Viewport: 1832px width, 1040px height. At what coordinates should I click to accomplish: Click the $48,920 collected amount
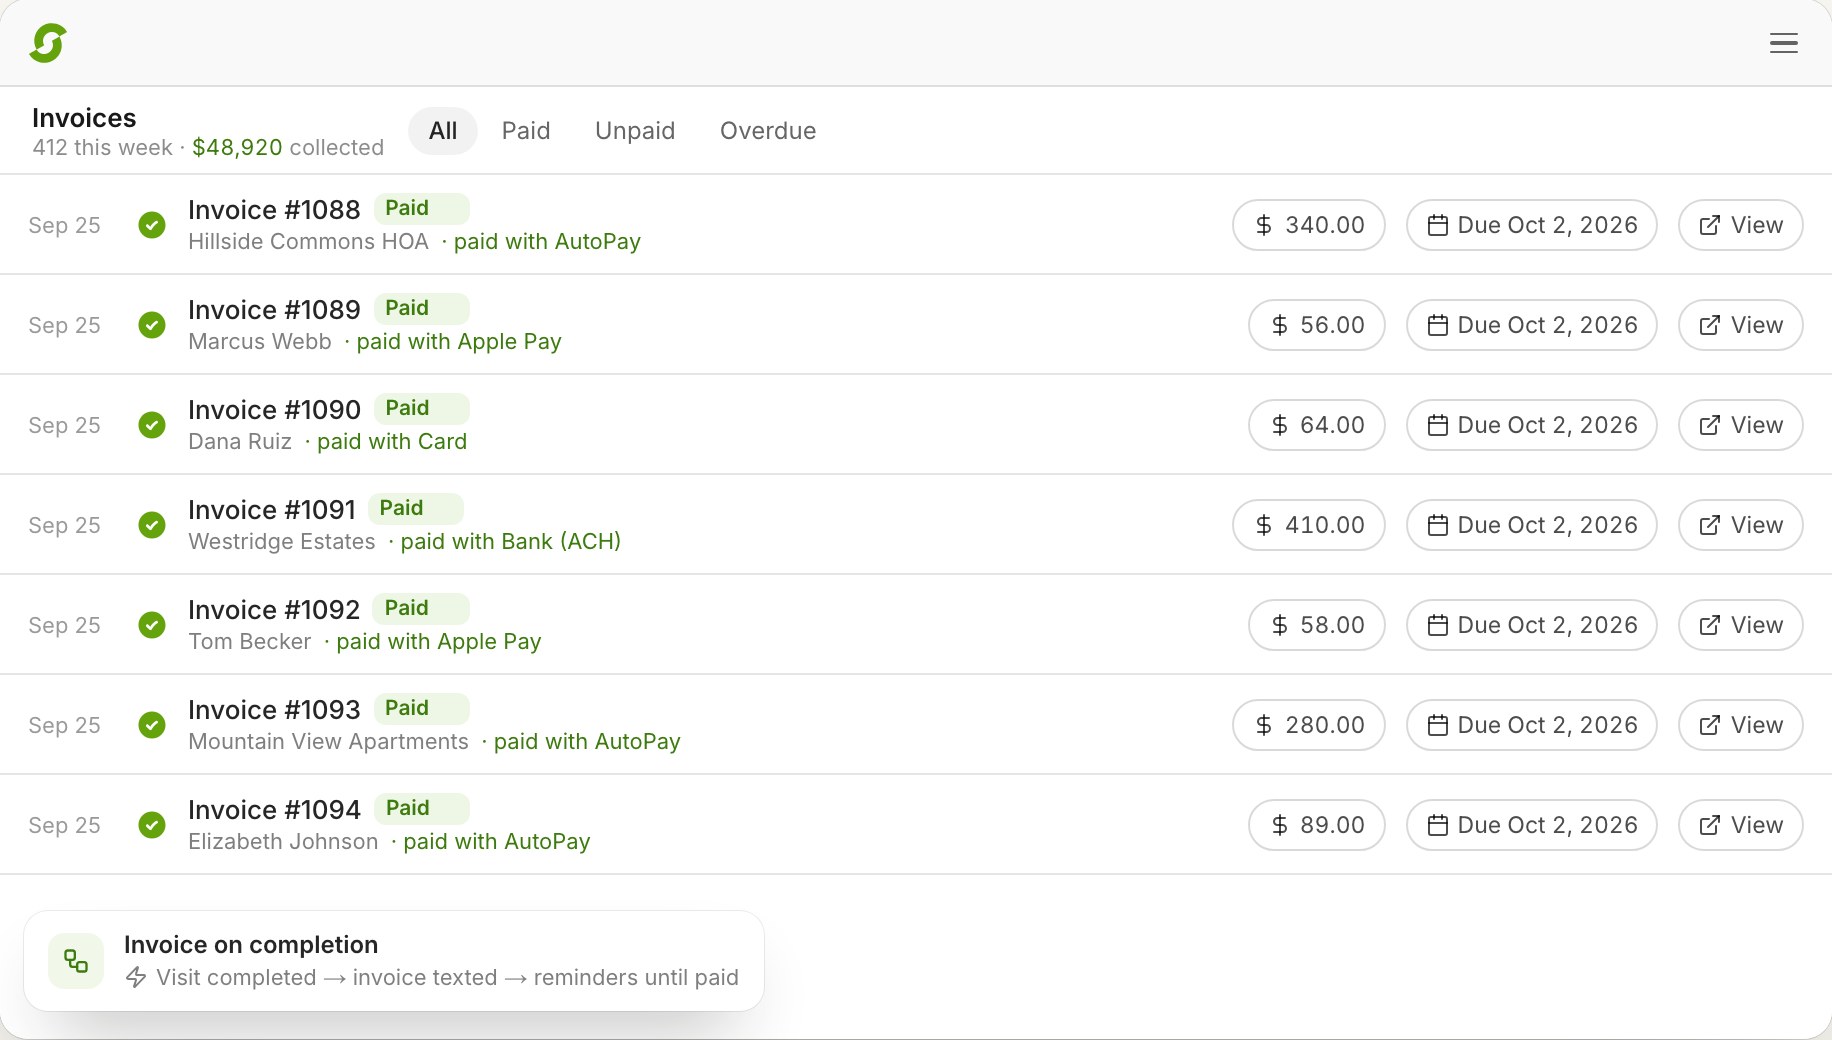[x=237, y=148]
